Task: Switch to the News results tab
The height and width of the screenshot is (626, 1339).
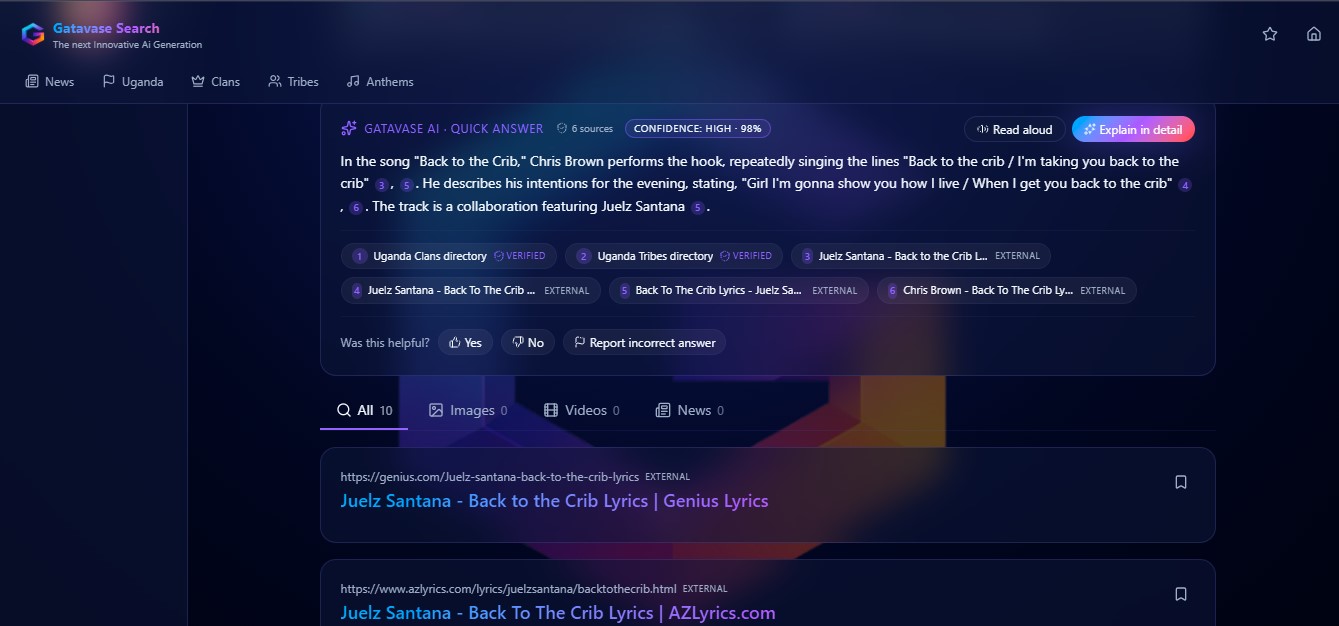Action: [689, 410]
